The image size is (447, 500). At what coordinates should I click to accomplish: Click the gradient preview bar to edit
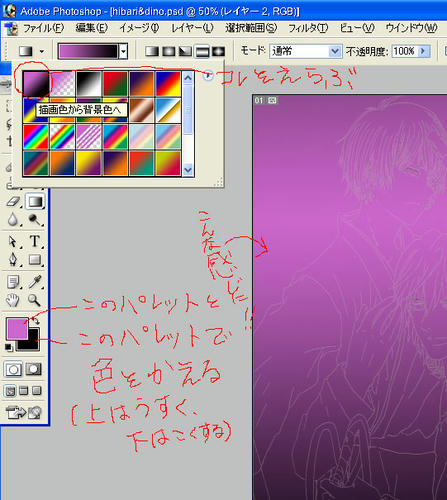click(88, 52)
